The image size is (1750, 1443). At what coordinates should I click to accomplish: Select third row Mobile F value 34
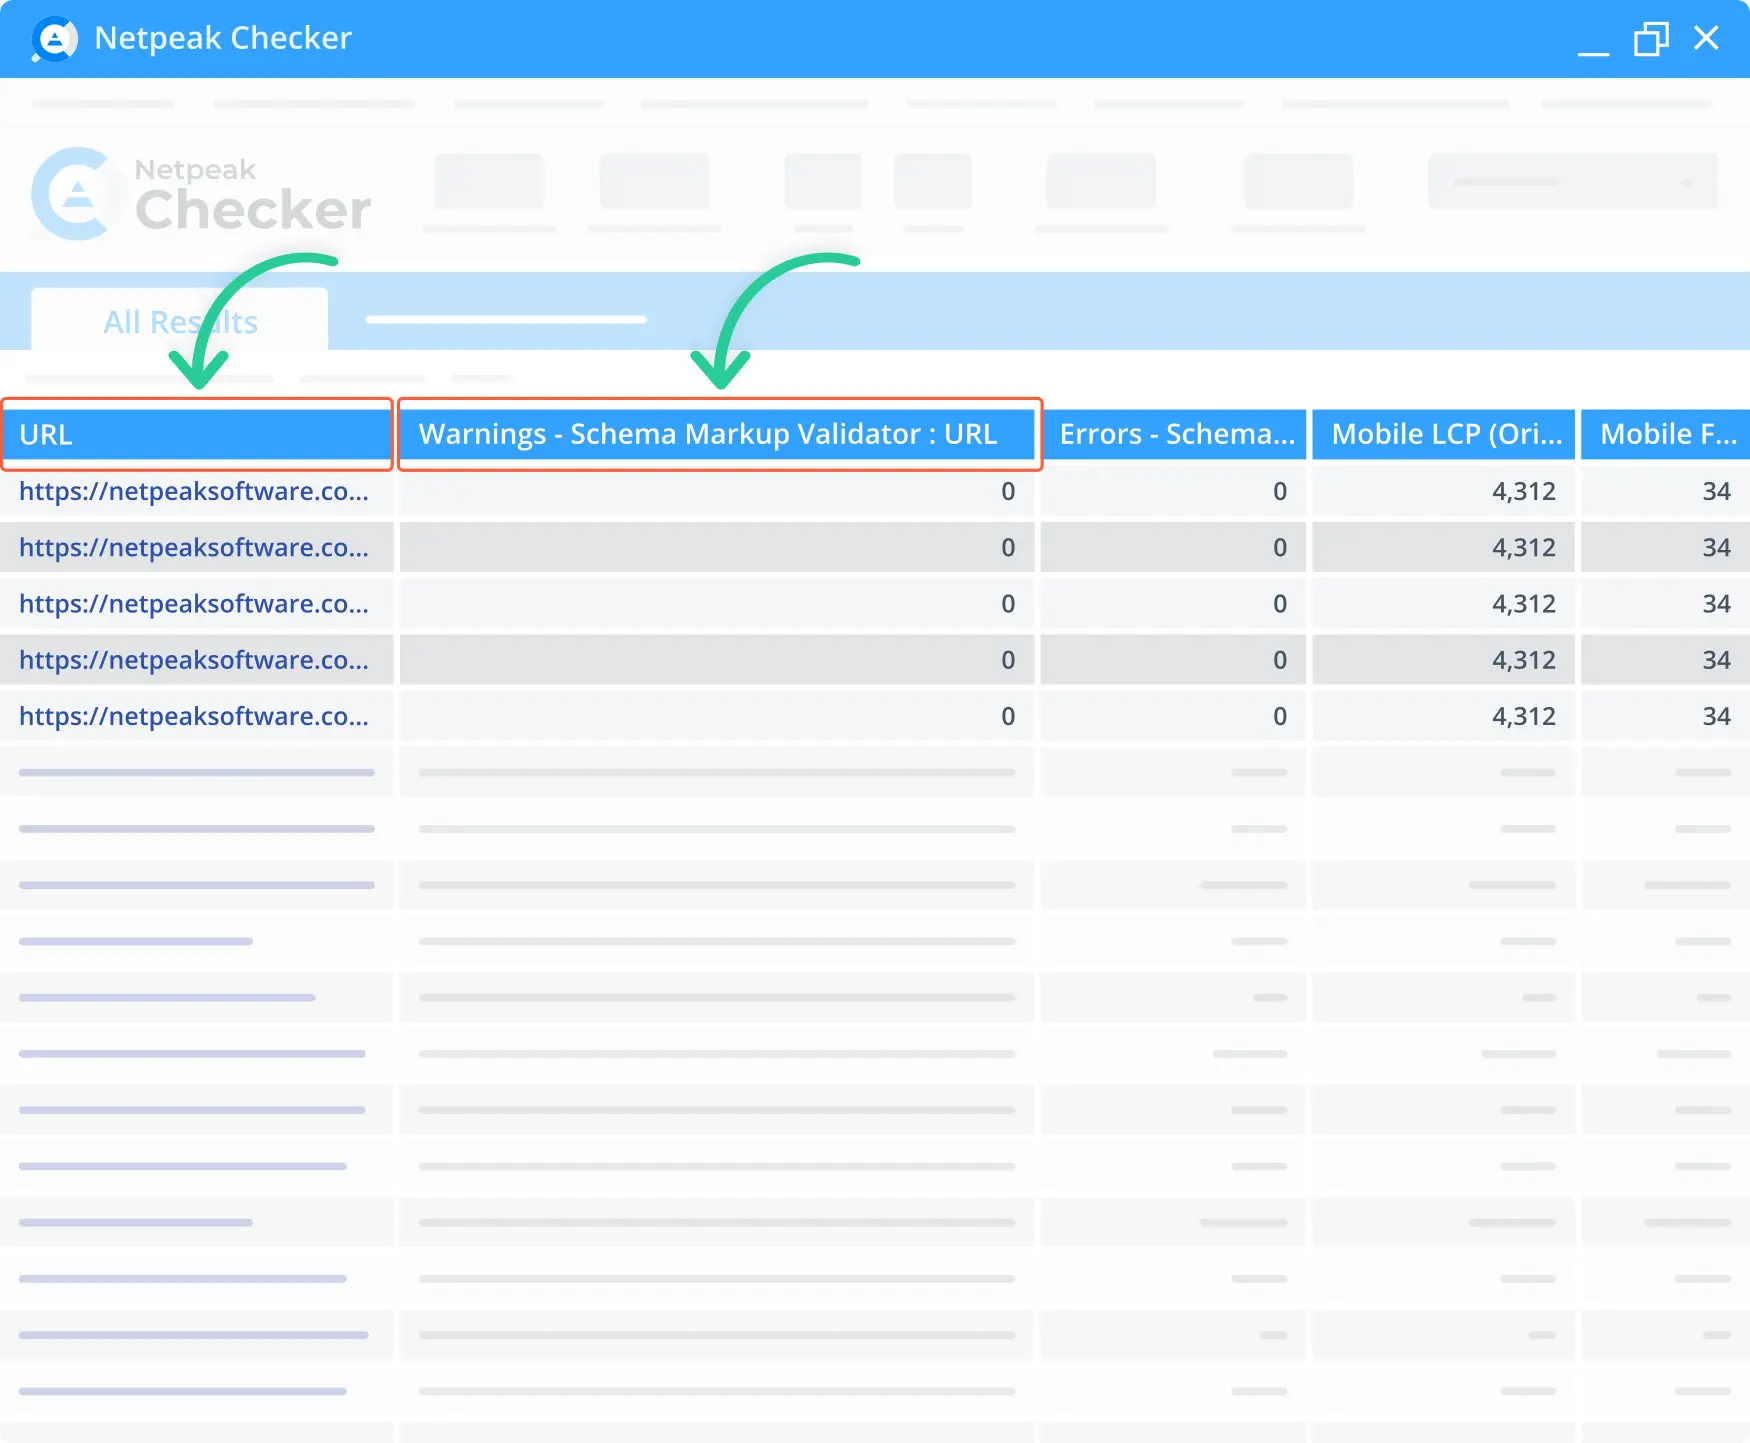pos(1717,603)
